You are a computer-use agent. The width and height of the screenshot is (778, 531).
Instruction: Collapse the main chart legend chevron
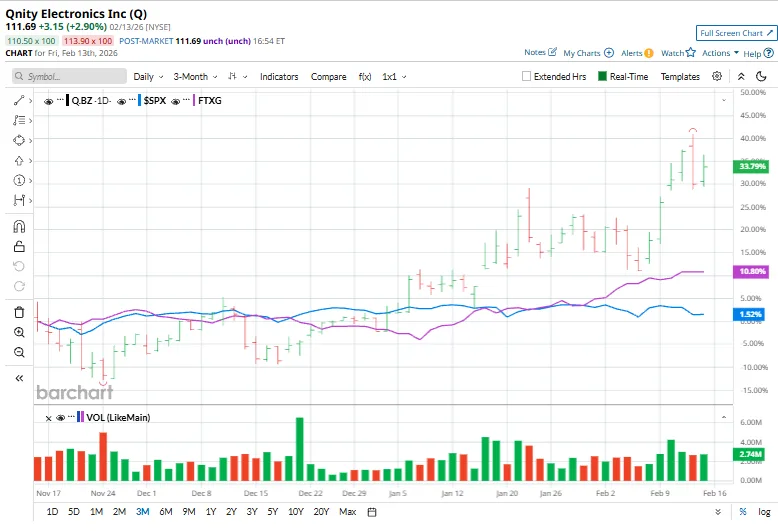coord(724,101)
